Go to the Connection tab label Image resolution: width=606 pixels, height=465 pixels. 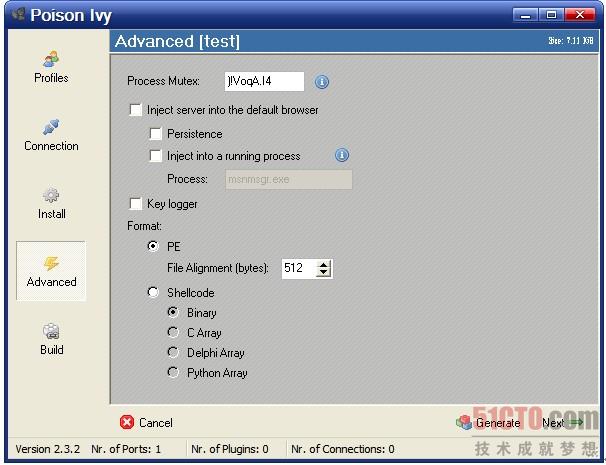(51, 146)
